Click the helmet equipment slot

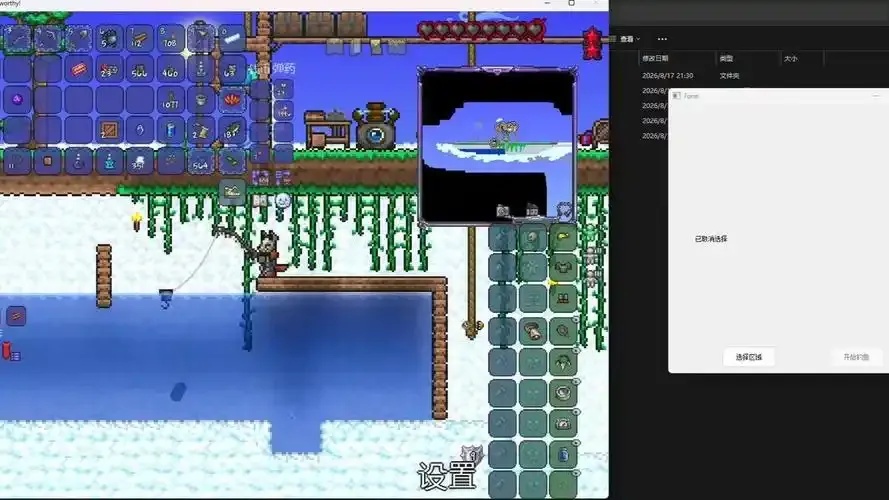point(563,238)
